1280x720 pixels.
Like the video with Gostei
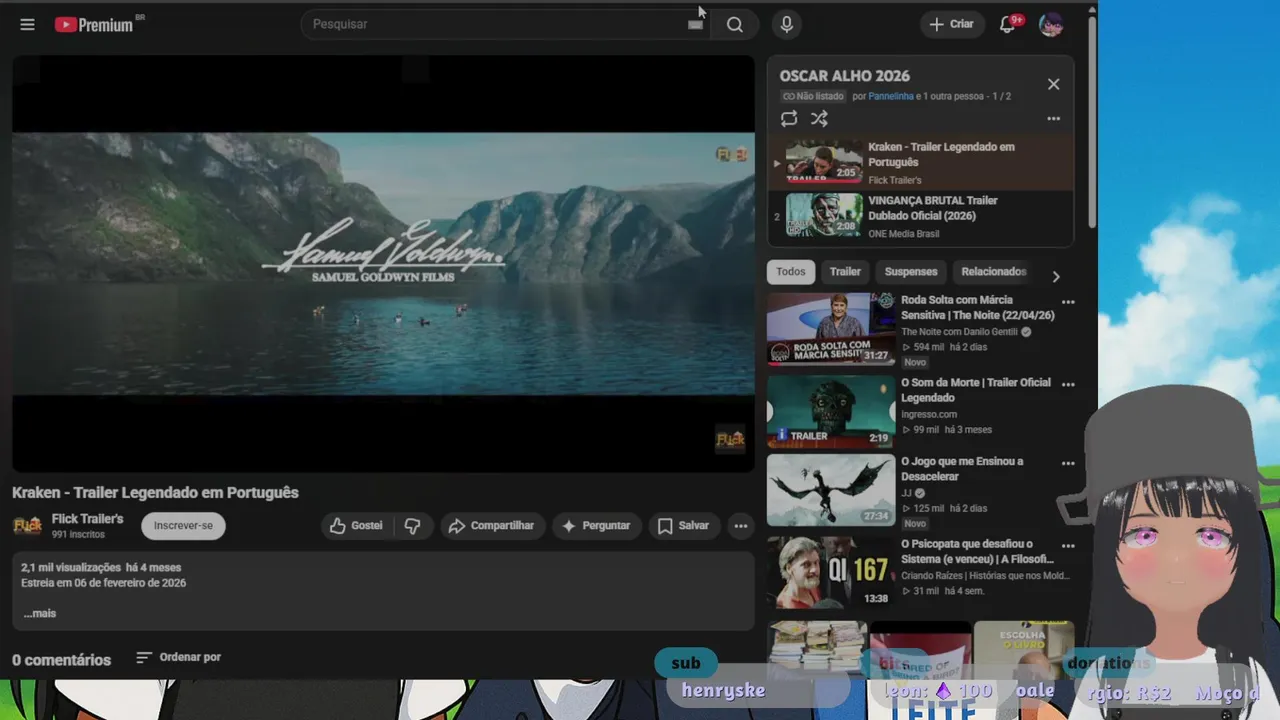tap(357, 526)
